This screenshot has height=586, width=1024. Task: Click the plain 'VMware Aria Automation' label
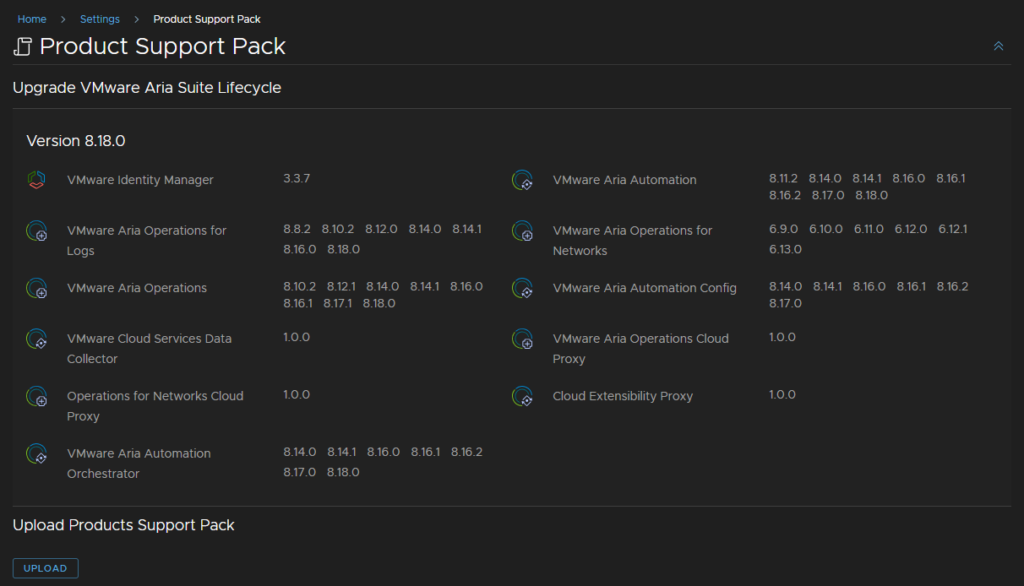click(x=624, y=180)
